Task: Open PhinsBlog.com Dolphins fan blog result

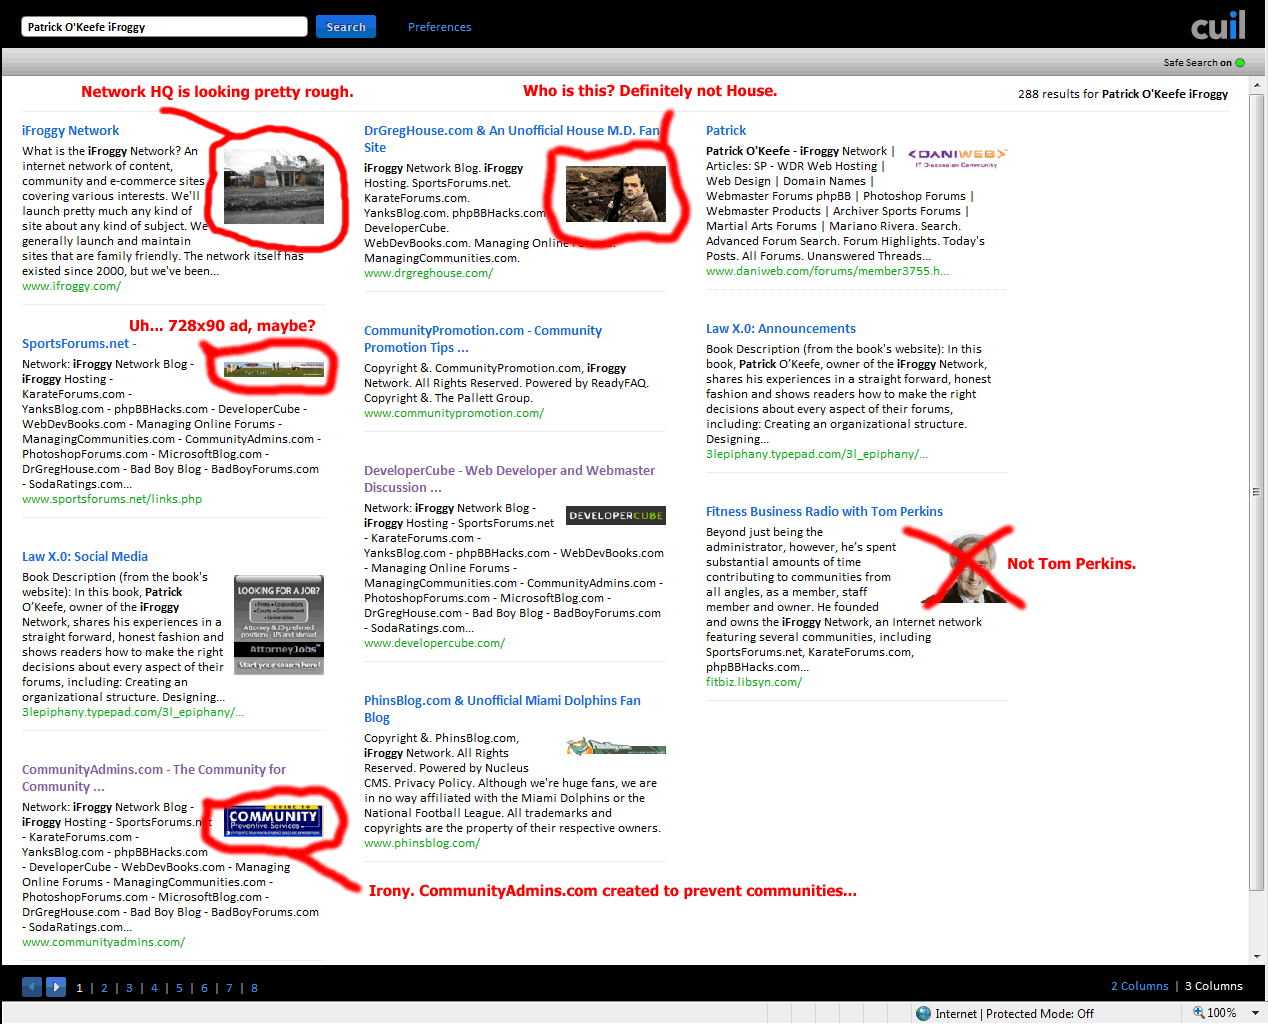Action: pyautogui.click(x=502, y=709)
